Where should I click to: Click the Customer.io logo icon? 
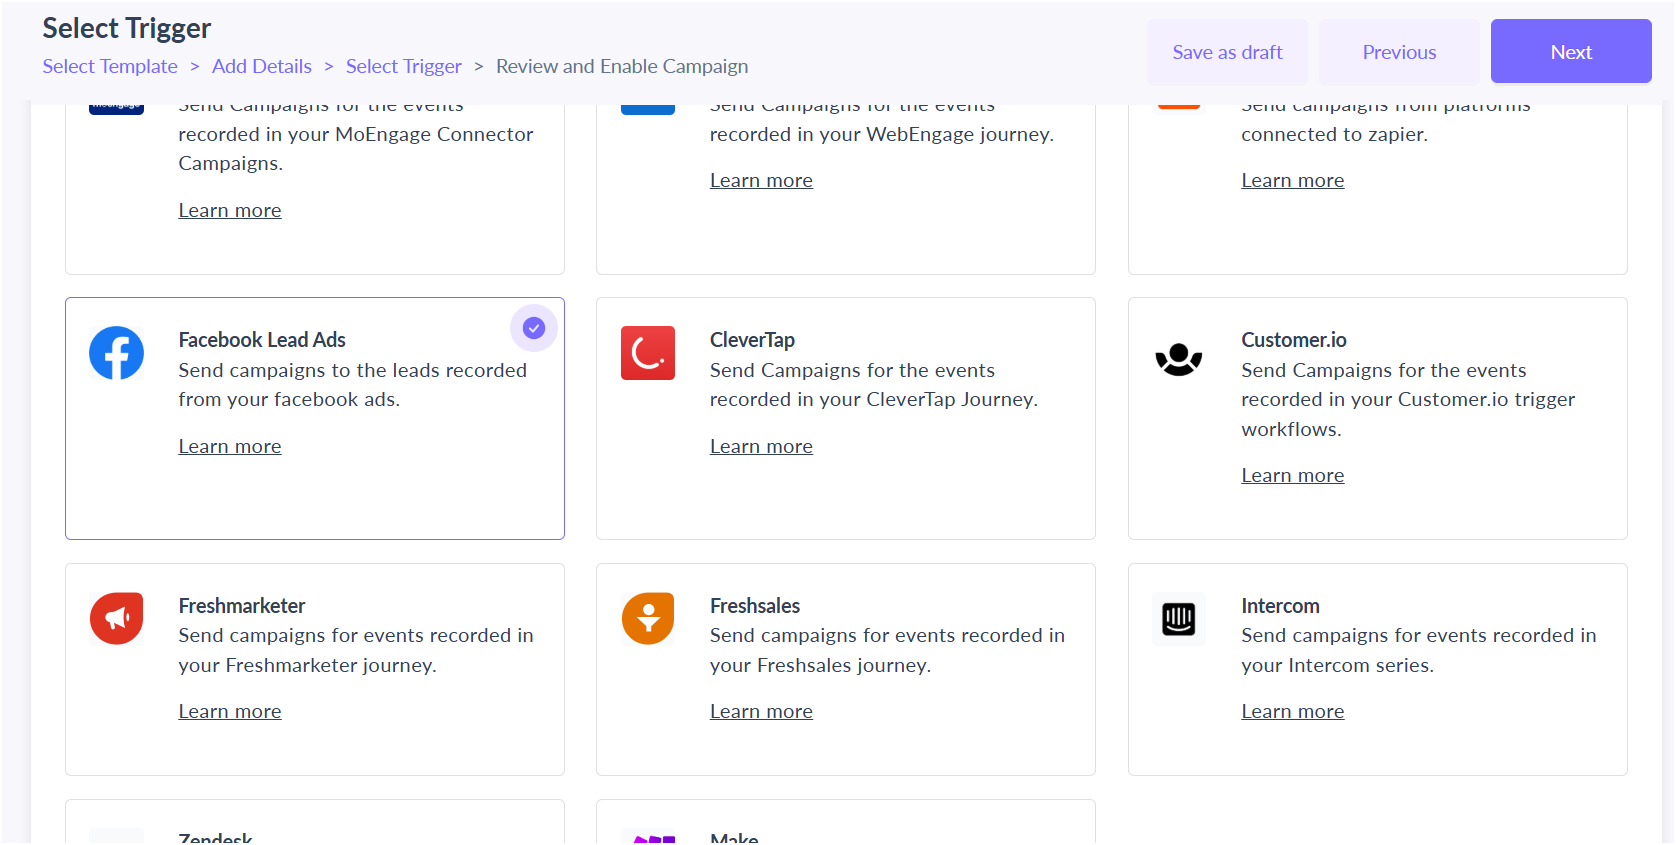tap(1179, 359)
